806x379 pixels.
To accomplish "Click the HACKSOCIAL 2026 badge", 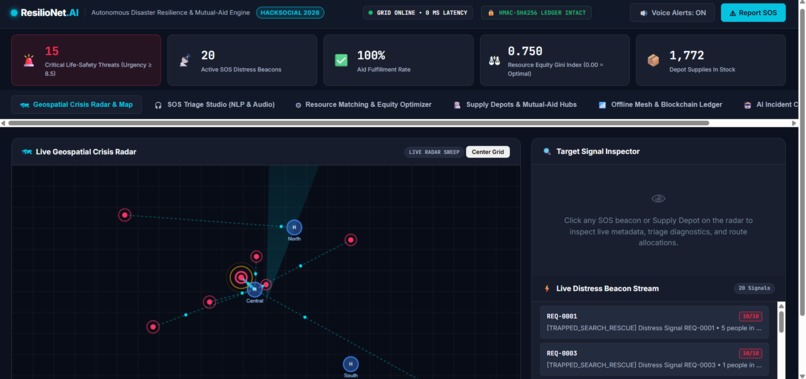I will (290, 13).
